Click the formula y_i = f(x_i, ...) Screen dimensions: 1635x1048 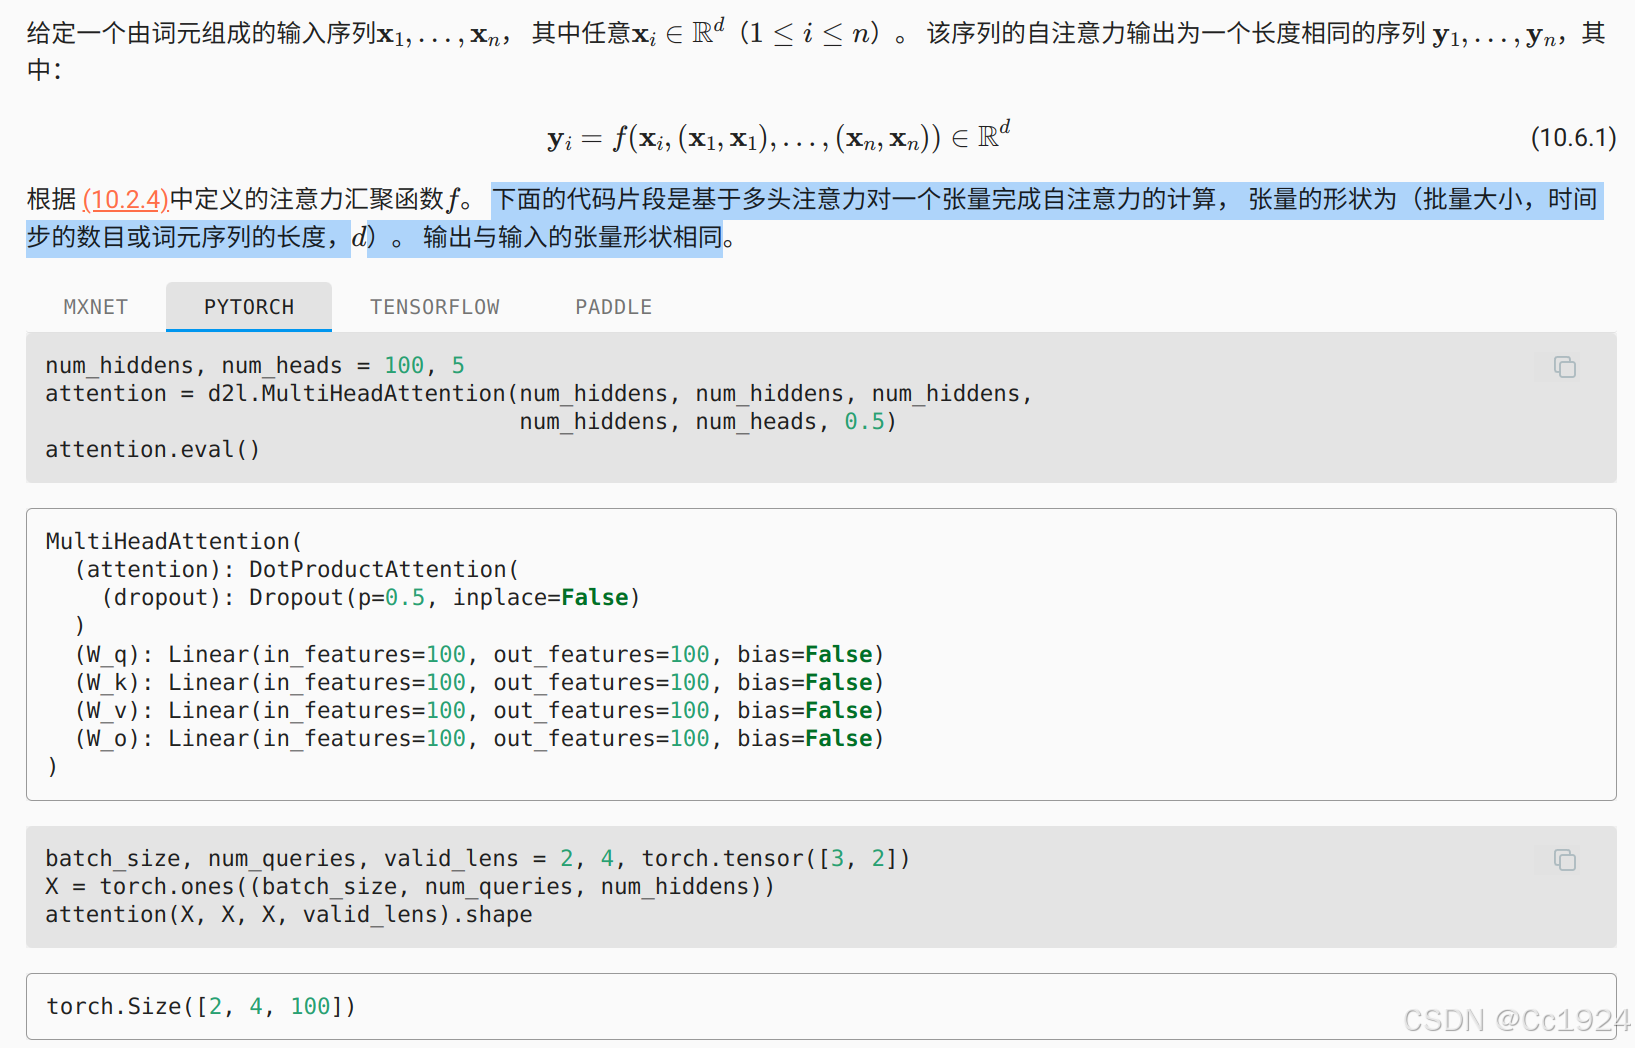[779, 137]
